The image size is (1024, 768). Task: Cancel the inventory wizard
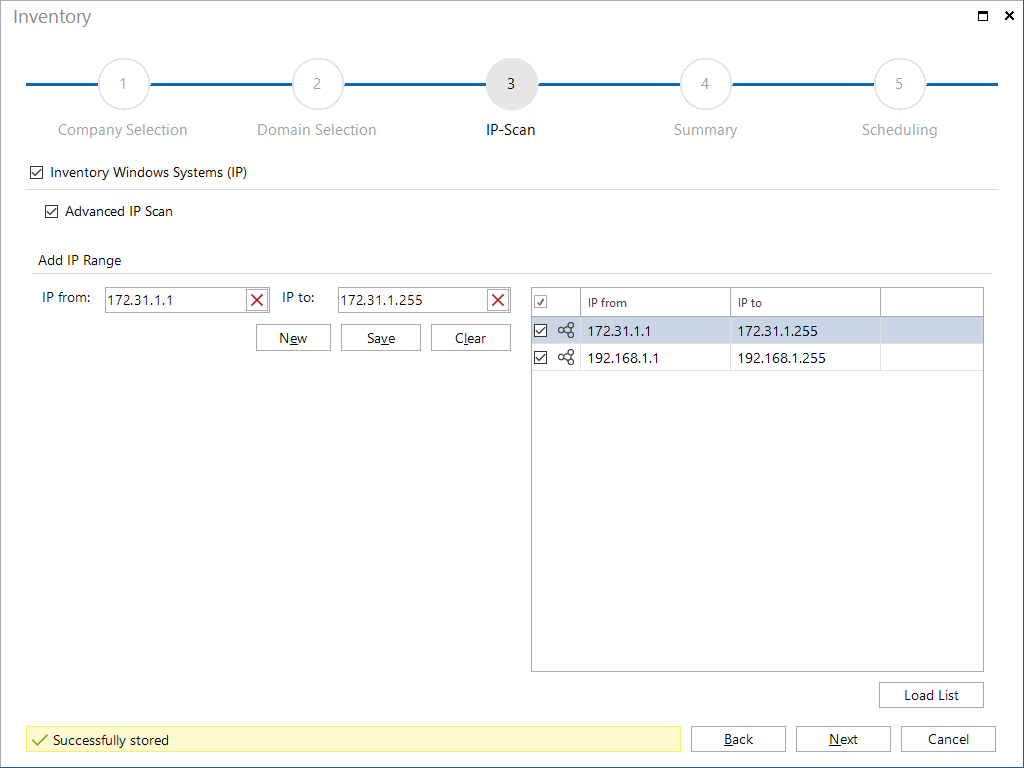tap(948, 739)
